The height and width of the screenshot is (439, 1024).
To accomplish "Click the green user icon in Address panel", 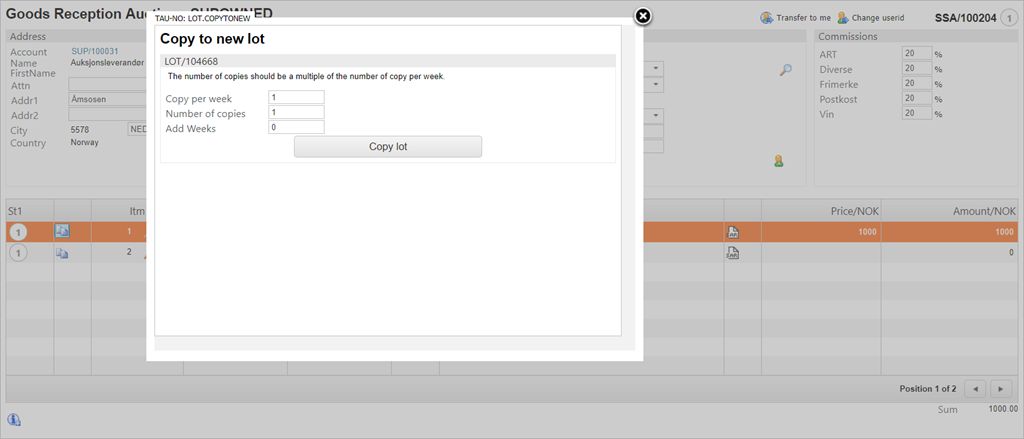I will coord(778,160).
